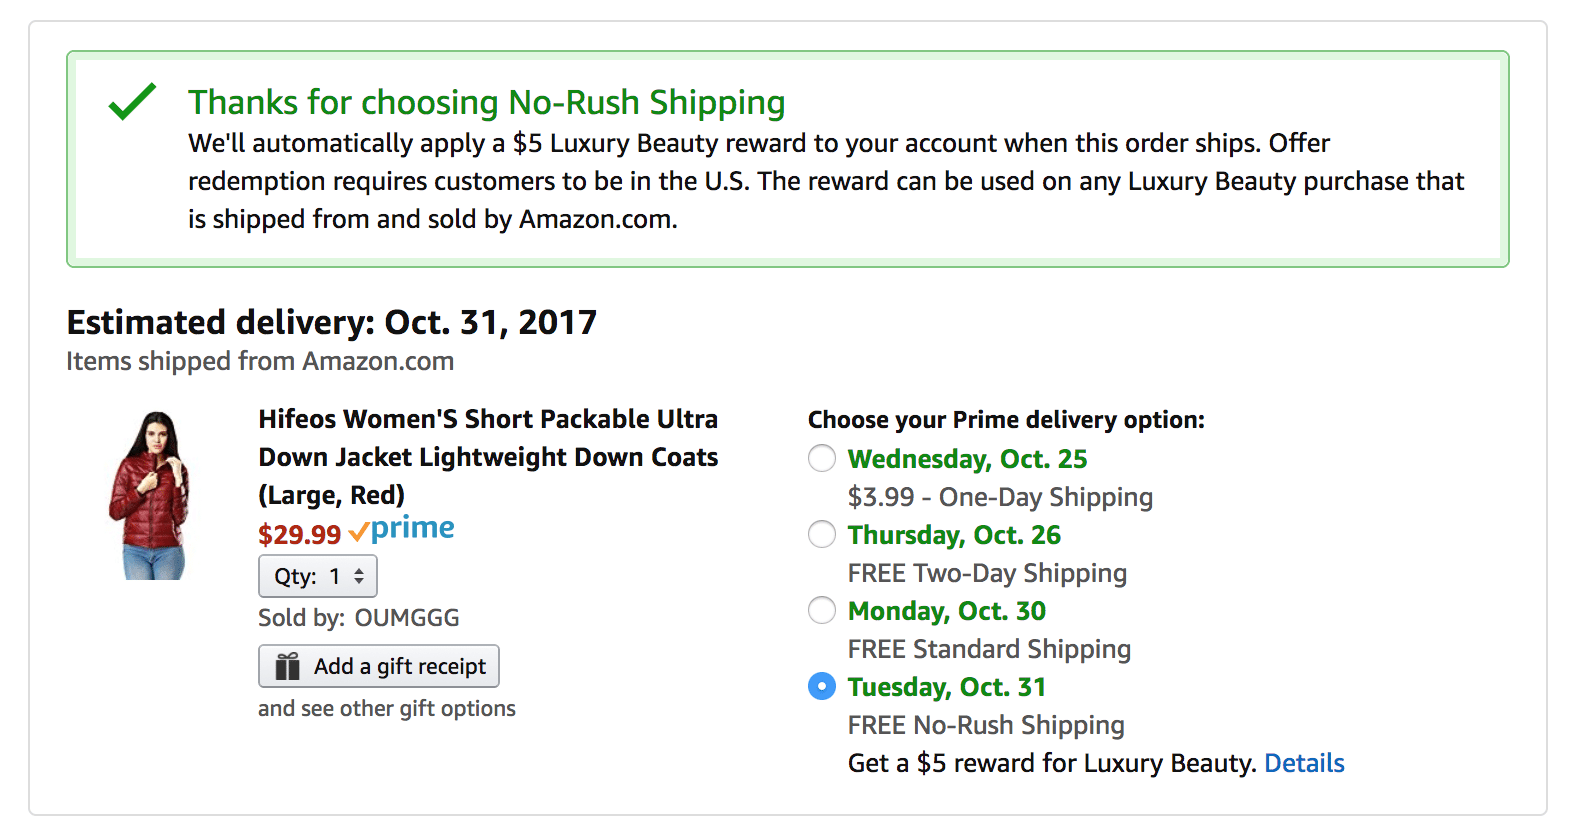Open Details link for Luxury Beauty reward

[x=1304, y=763]
